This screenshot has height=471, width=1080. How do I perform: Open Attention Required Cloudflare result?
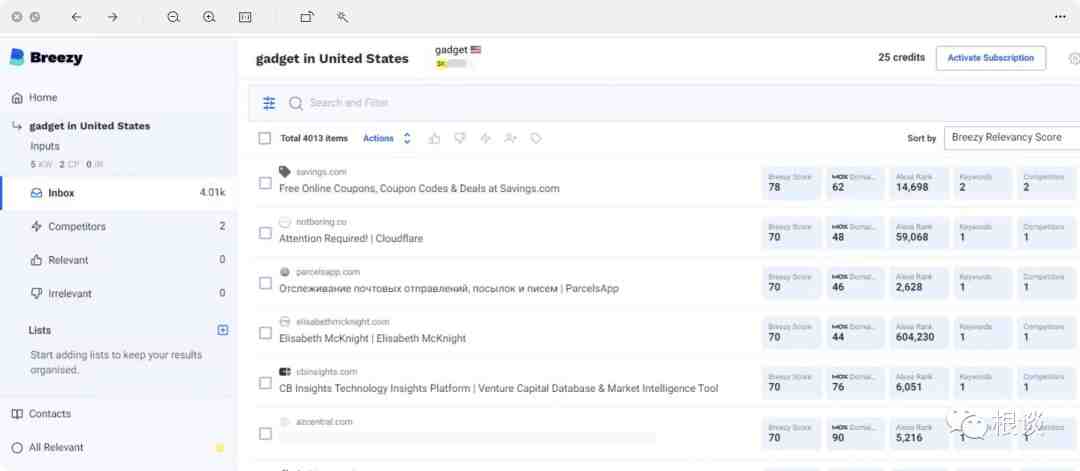click(x=351, y=238)
